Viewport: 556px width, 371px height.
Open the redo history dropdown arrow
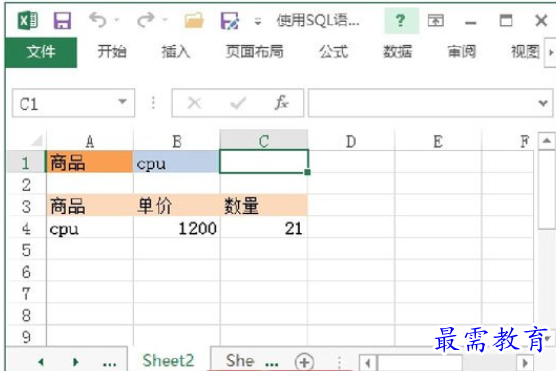(x=165, y=20)
